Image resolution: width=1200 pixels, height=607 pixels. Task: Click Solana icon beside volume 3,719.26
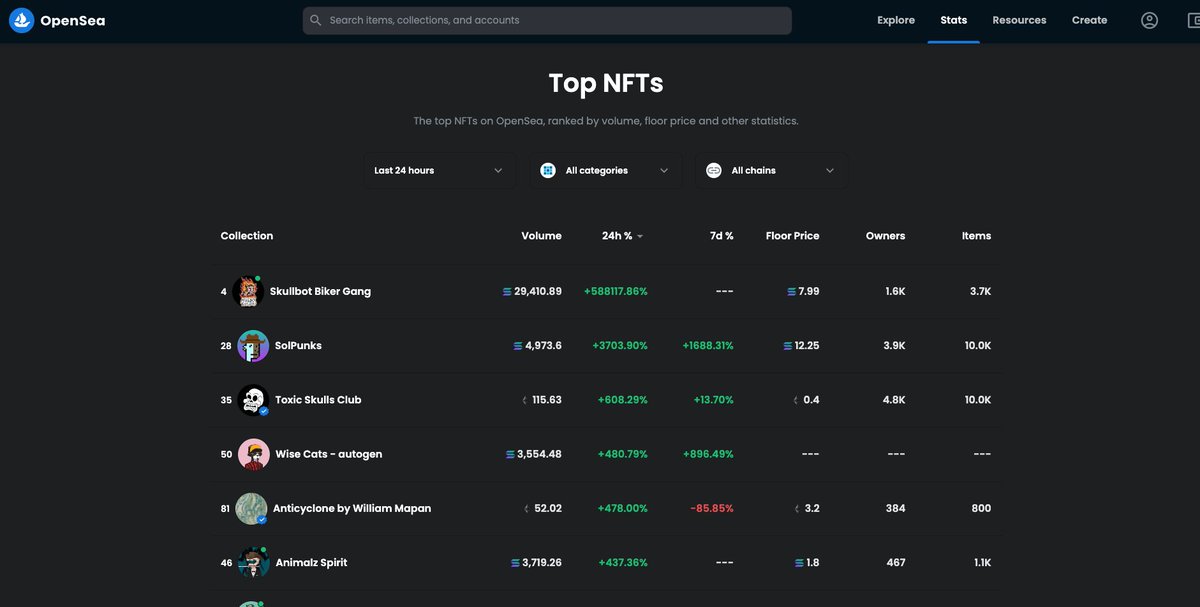point(515,563)
